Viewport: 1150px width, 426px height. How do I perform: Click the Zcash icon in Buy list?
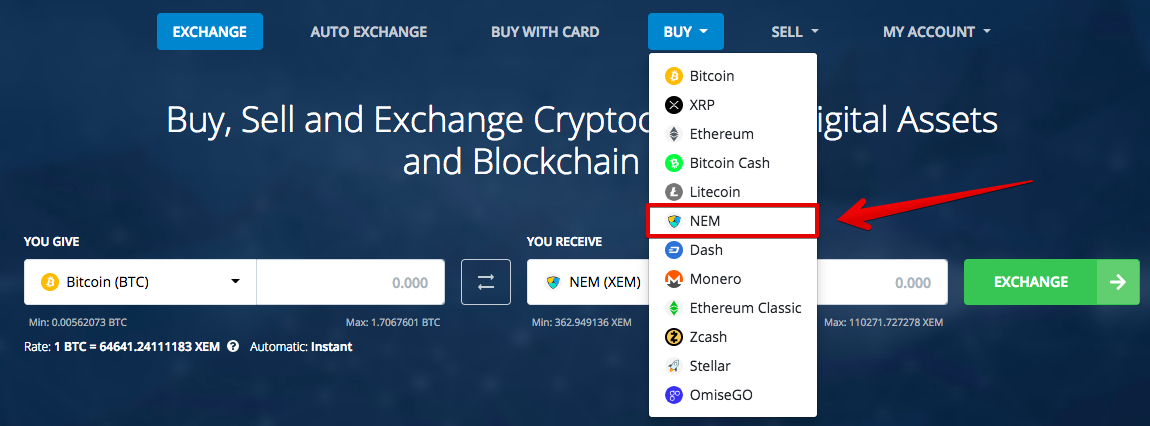673,337
